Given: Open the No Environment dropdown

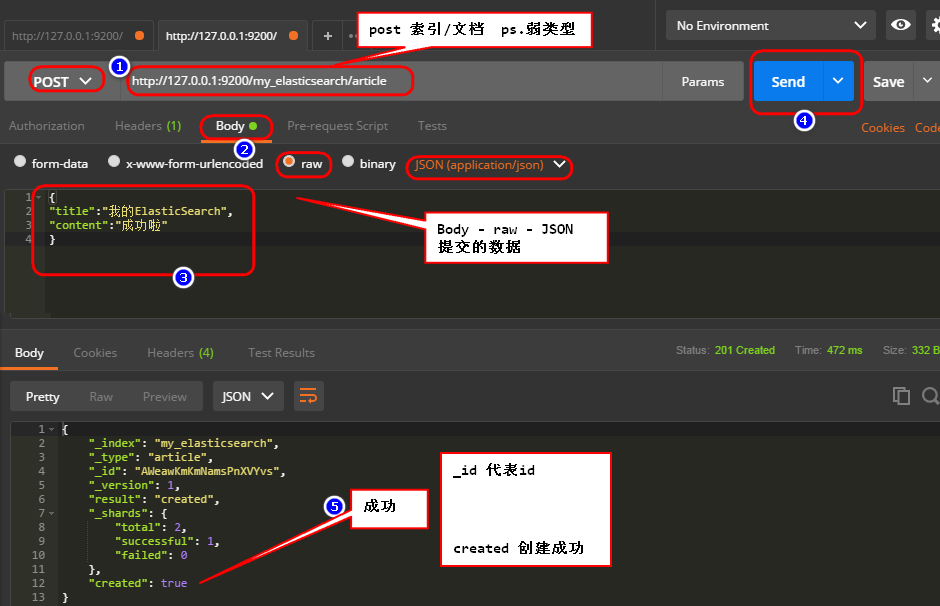Looking at the screenshot, I should coord(771,25).
